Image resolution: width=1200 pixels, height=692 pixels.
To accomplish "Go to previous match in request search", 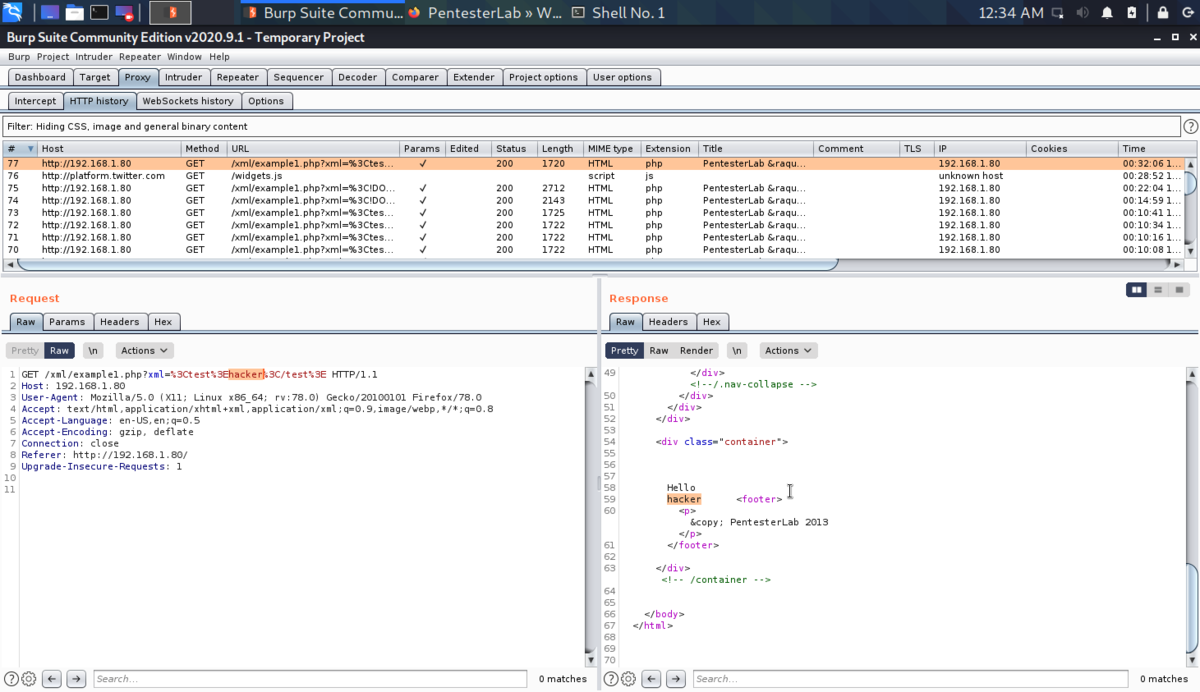I will point(52,679).
